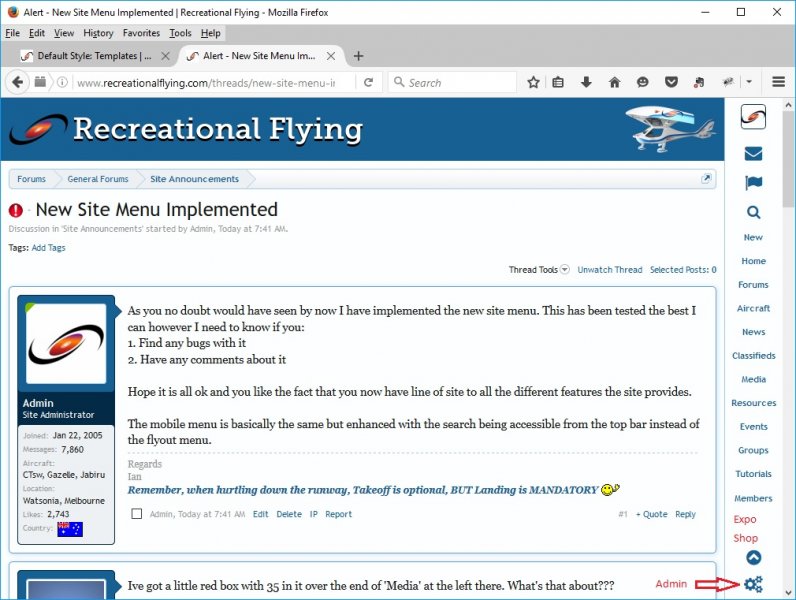Screen dimensions: 796x600
Task: Open the Firefox hamburger menu
Action: point(779,82)
